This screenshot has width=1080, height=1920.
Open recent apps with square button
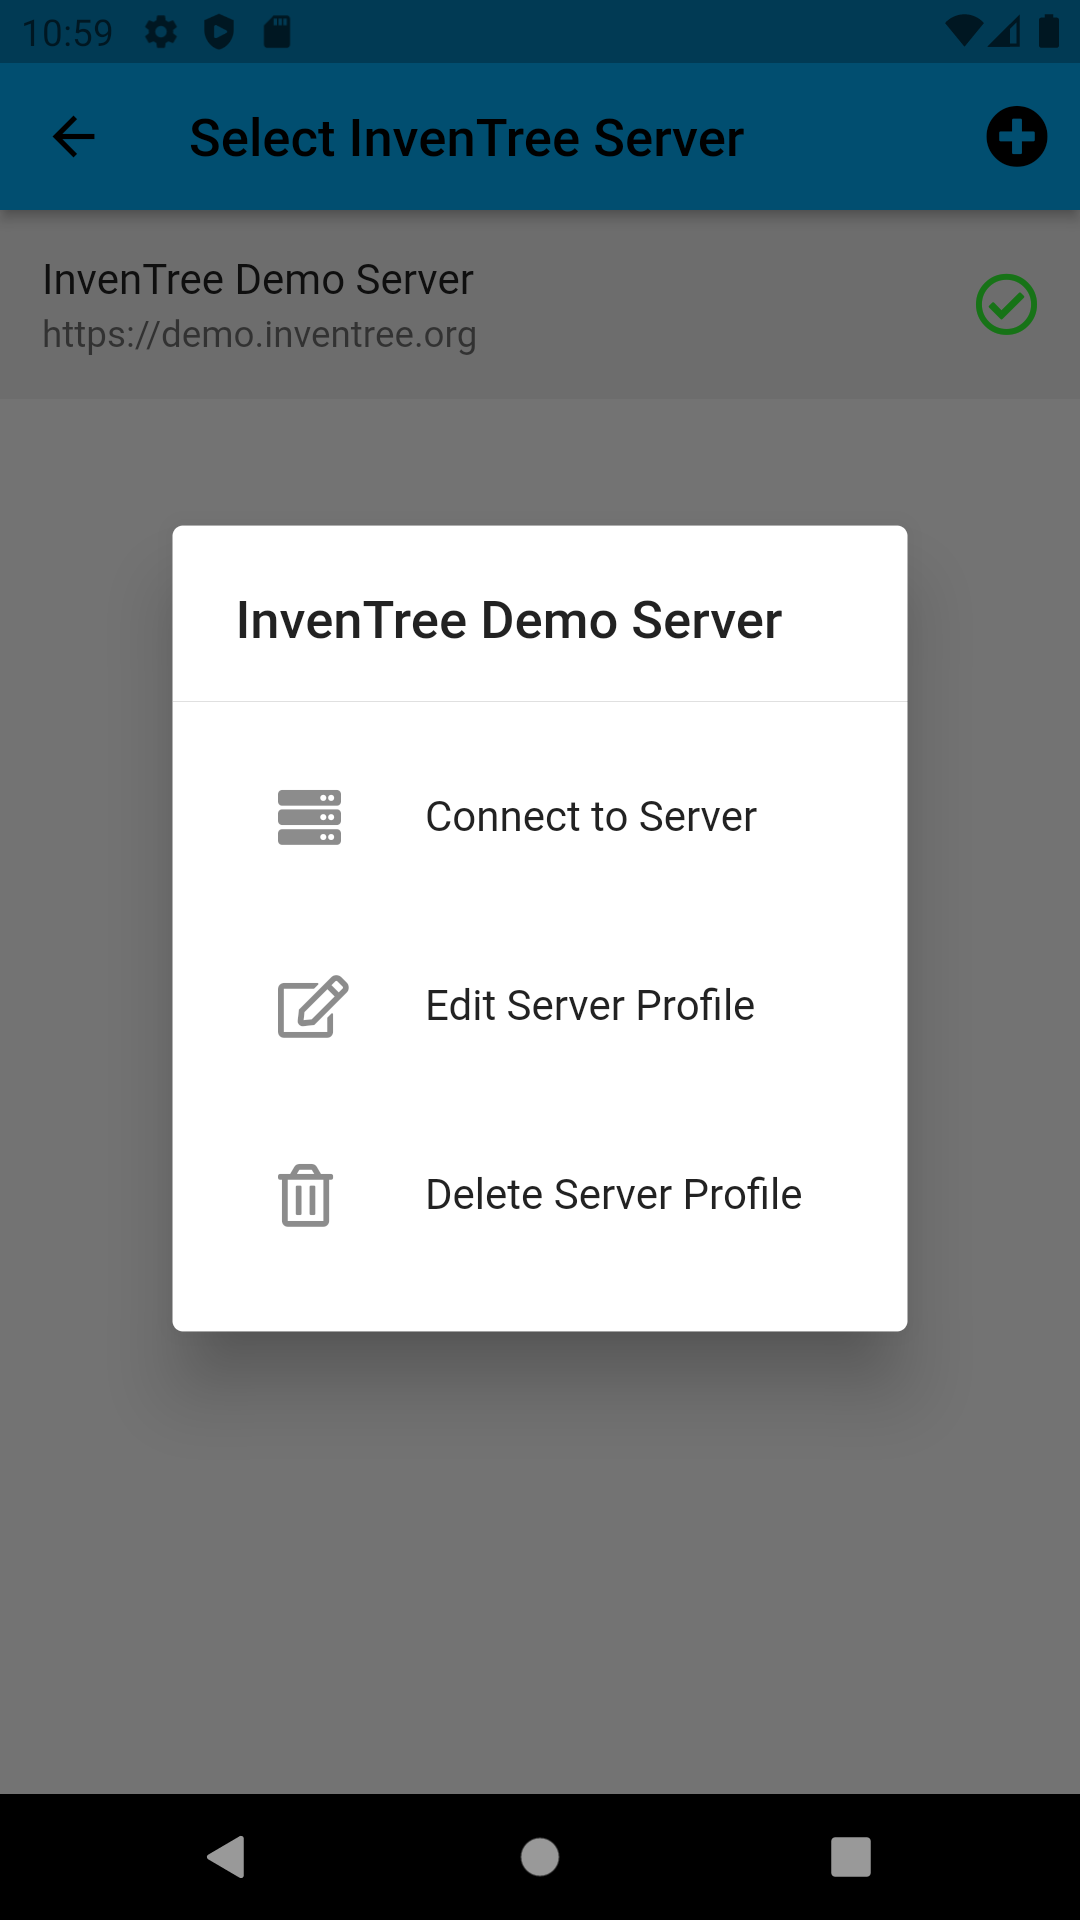(850, 1857)
